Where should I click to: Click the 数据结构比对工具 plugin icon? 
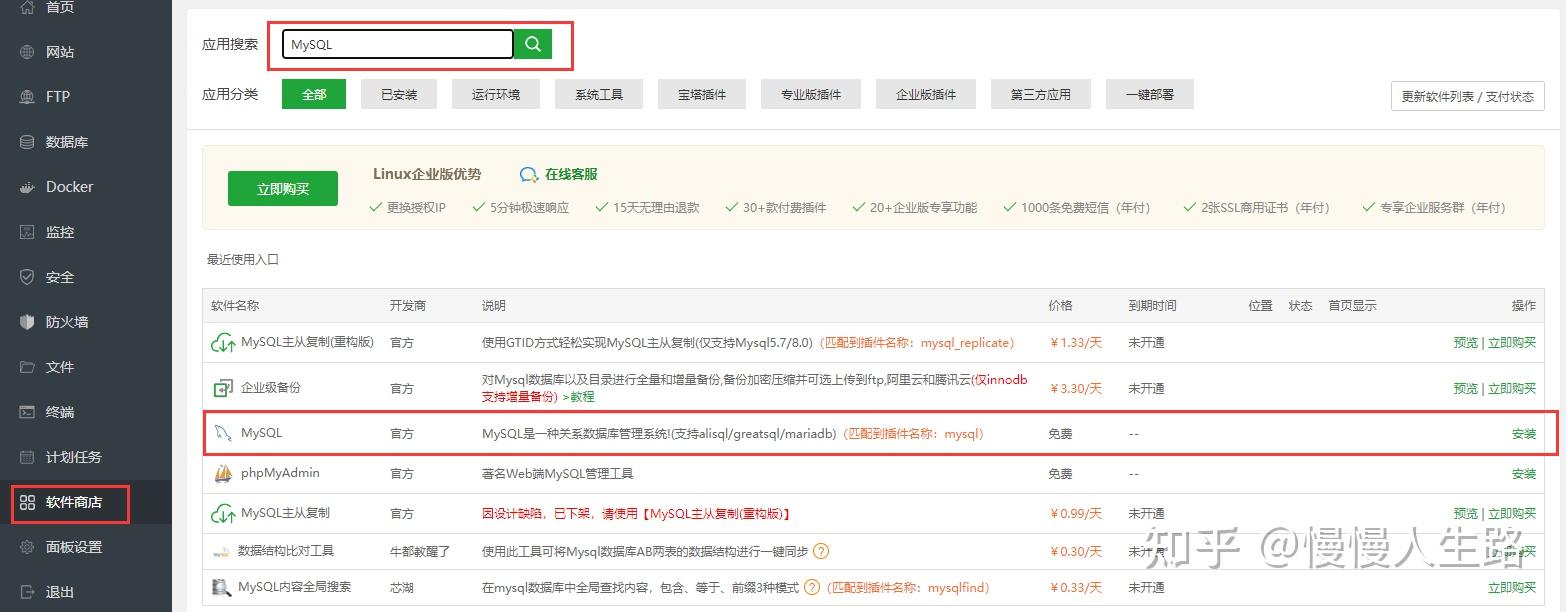click(221, 551)
